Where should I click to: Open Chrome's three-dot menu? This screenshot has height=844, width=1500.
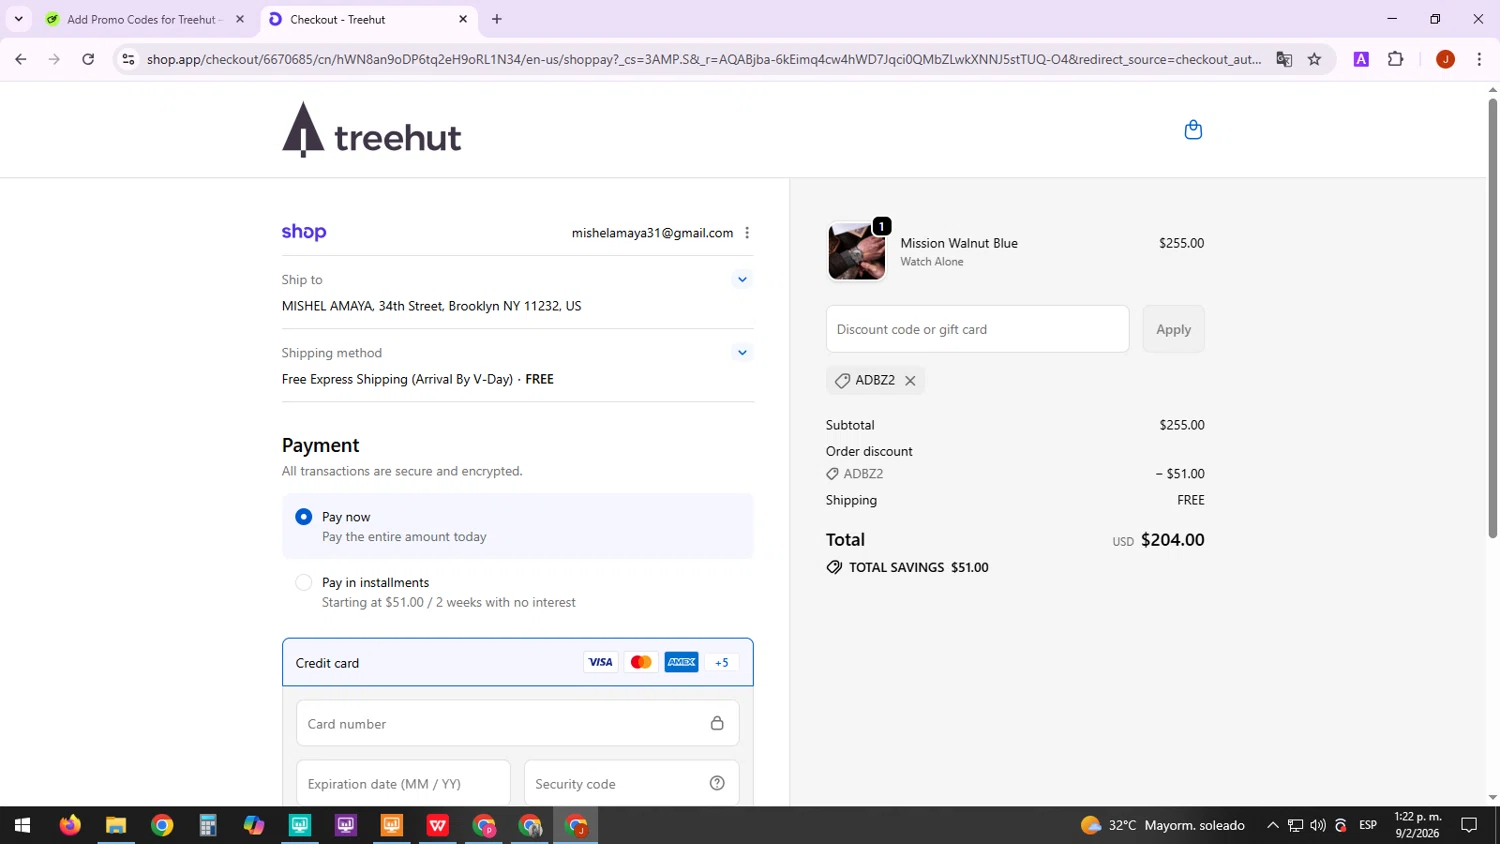point(1479,59)
